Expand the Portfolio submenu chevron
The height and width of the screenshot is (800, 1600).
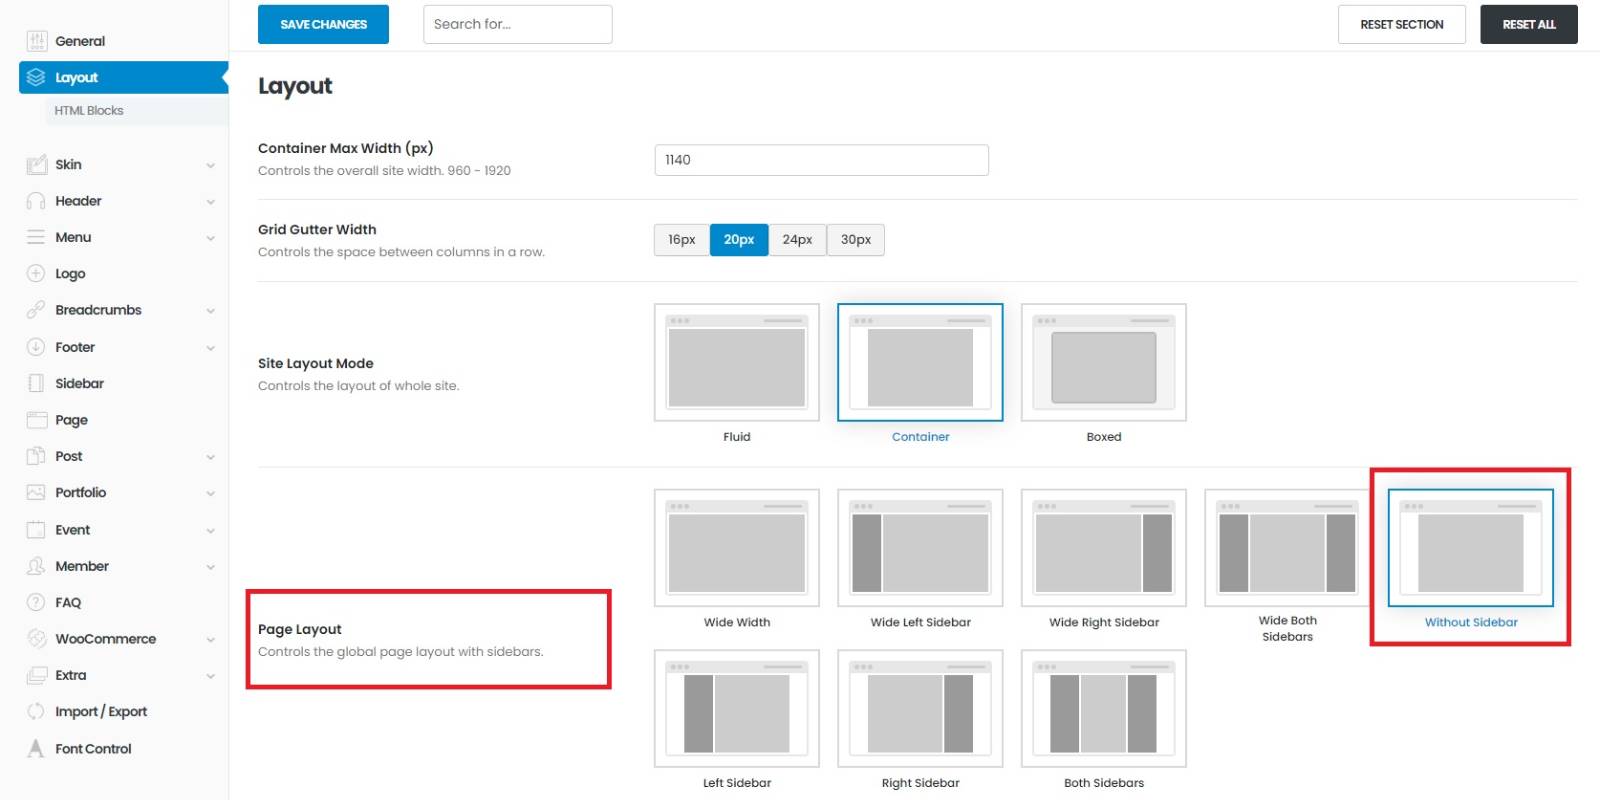[210, 493]
